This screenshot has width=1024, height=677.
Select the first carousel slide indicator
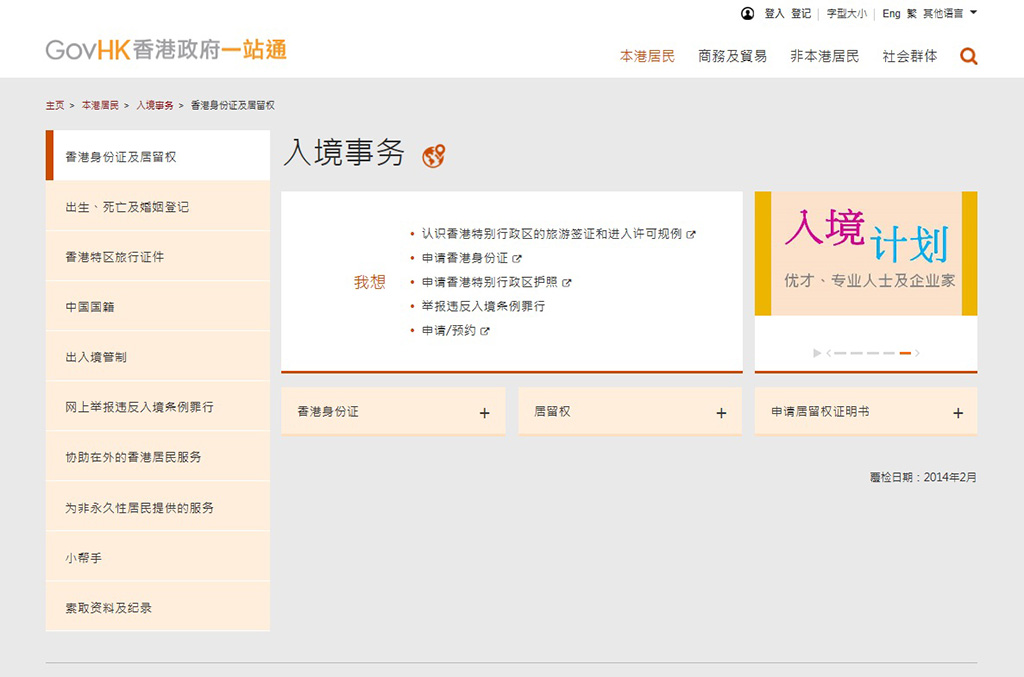click(x=840, y=353)
